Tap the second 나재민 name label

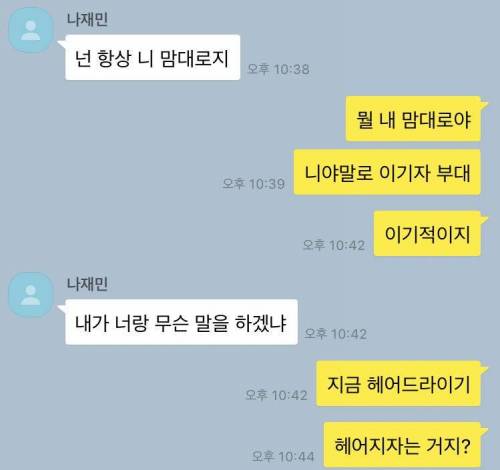click(x=87, y=284)
